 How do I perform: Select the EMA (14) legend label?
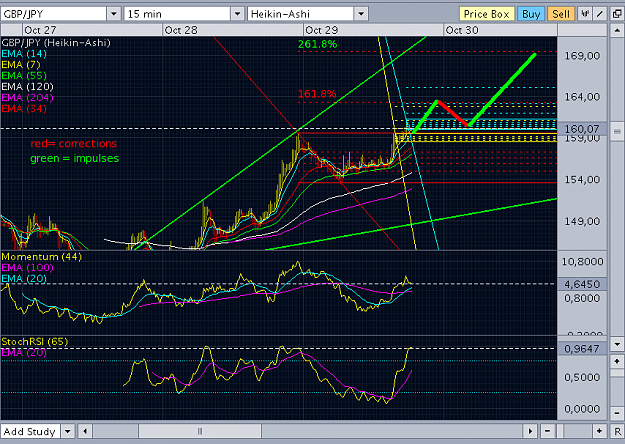pyautogui.click(x=24, y=54)
